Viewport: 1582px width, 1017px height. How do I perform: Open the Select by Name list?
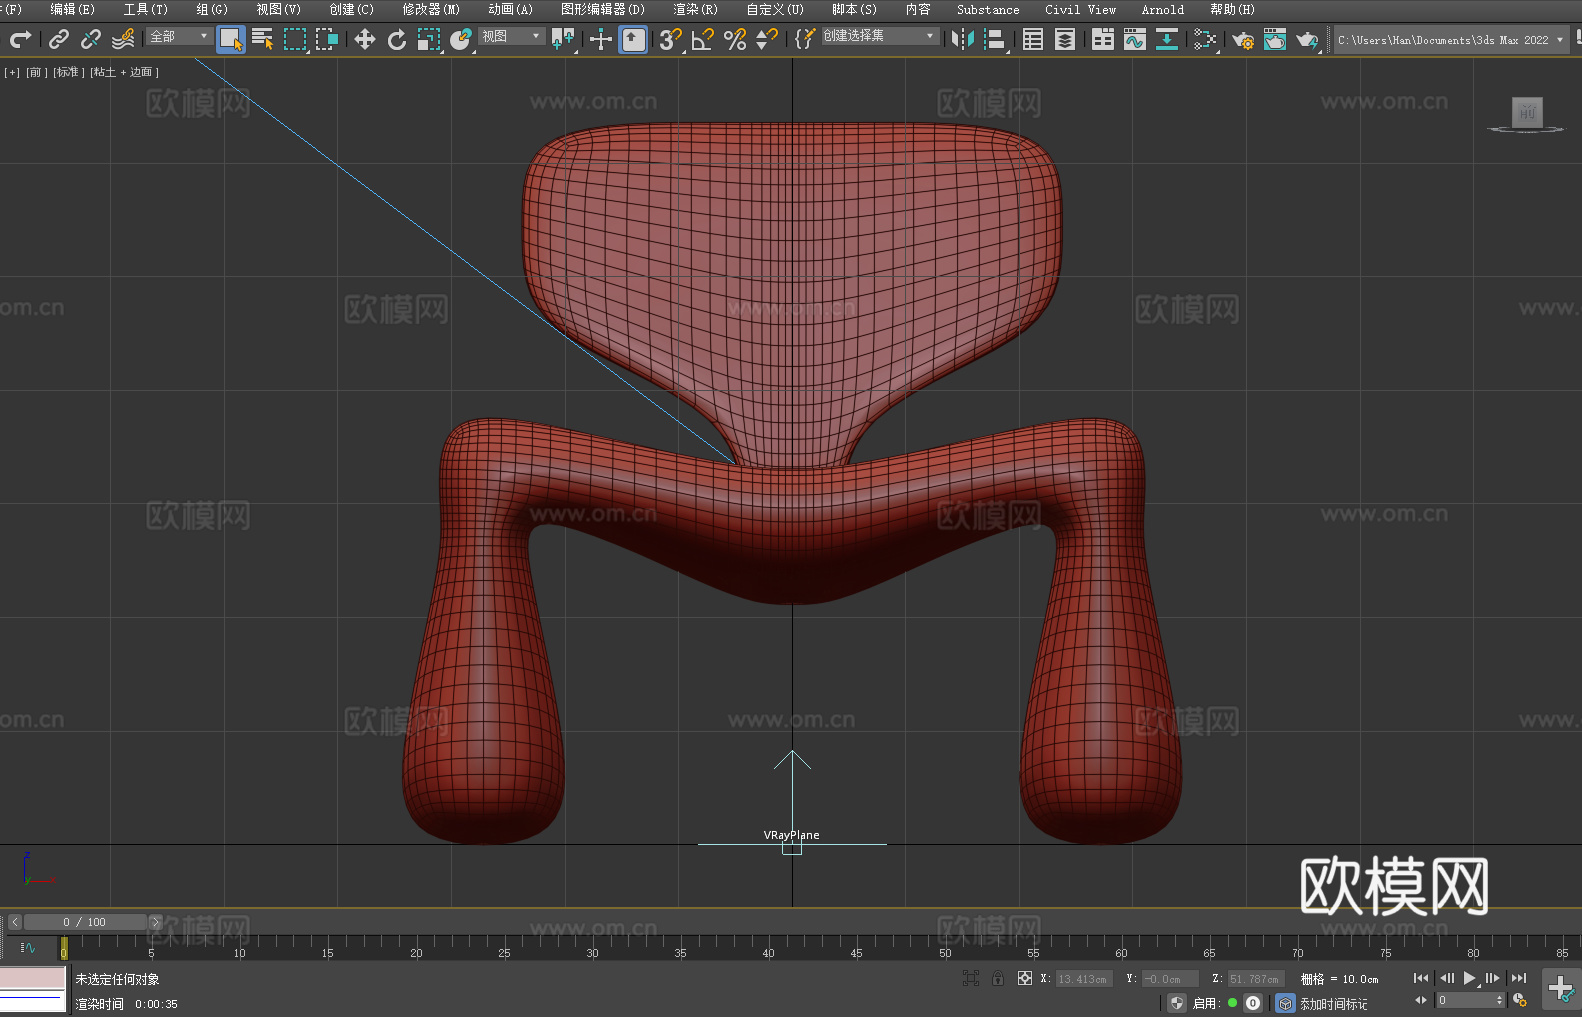point(263,39)
